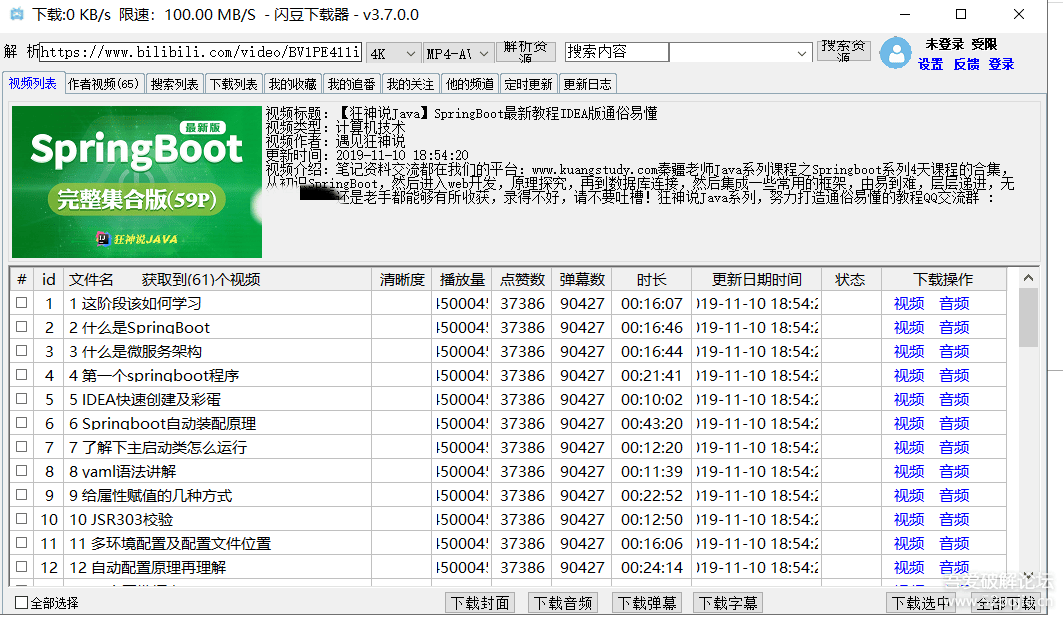Click the SpringBoot cover thumbnail
1063x618 pixels.
point(136,182)
